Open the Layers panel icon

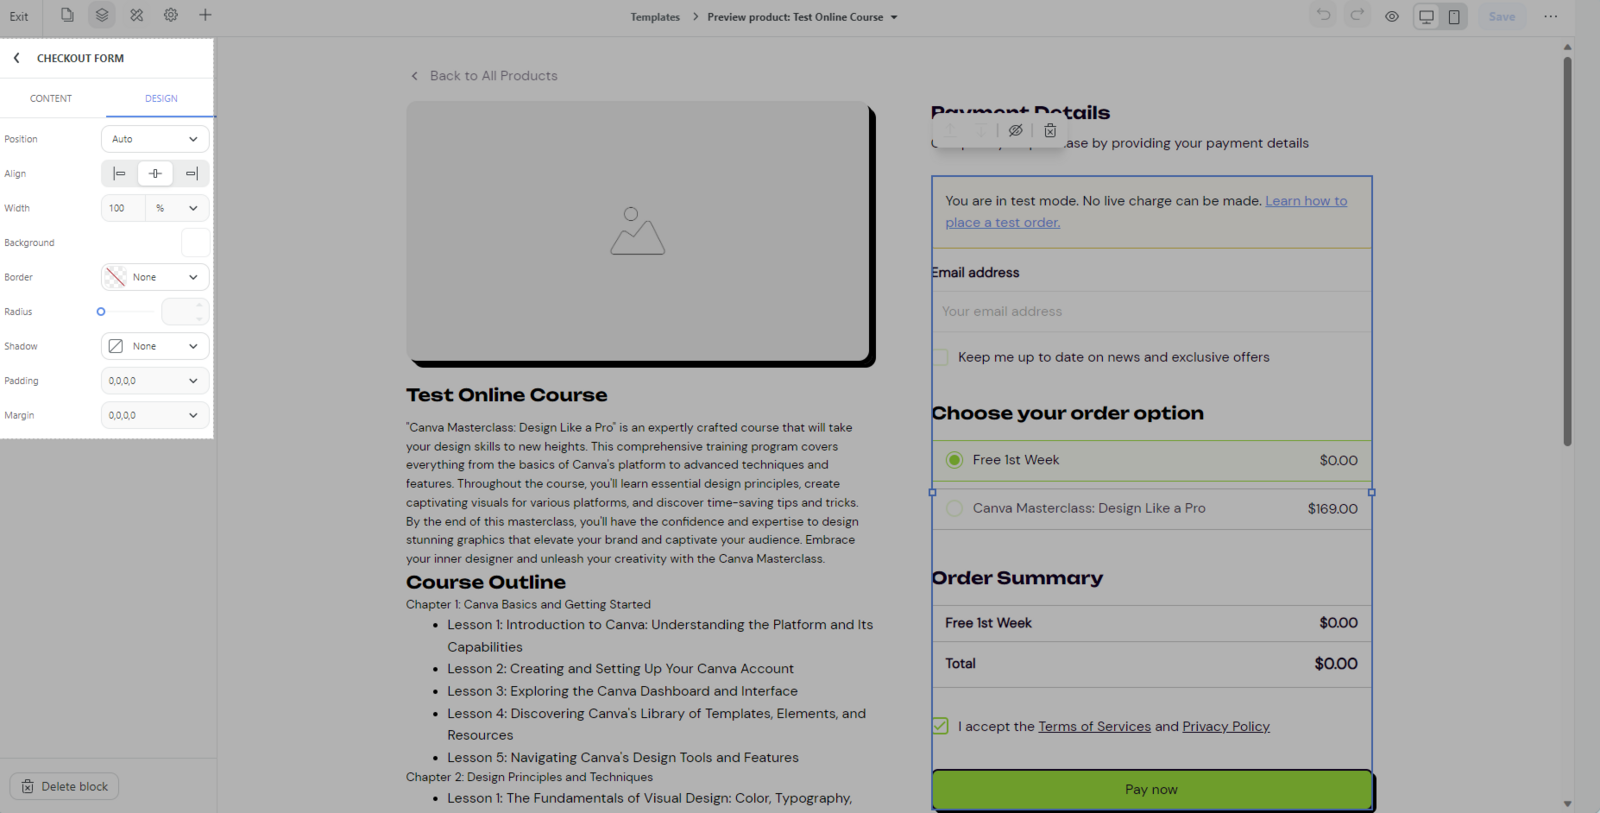pyautogui.click(x=102, y=15)
